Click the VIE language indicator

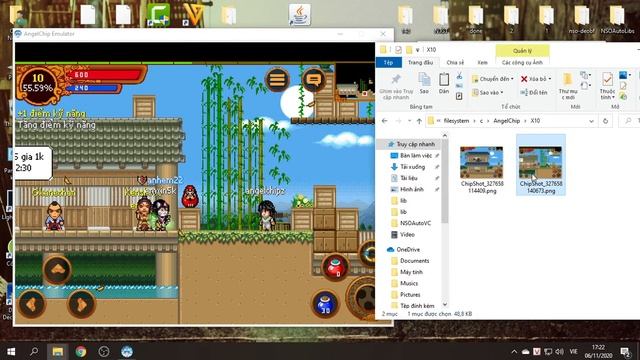pyautogui.click(x=573, y=351)
